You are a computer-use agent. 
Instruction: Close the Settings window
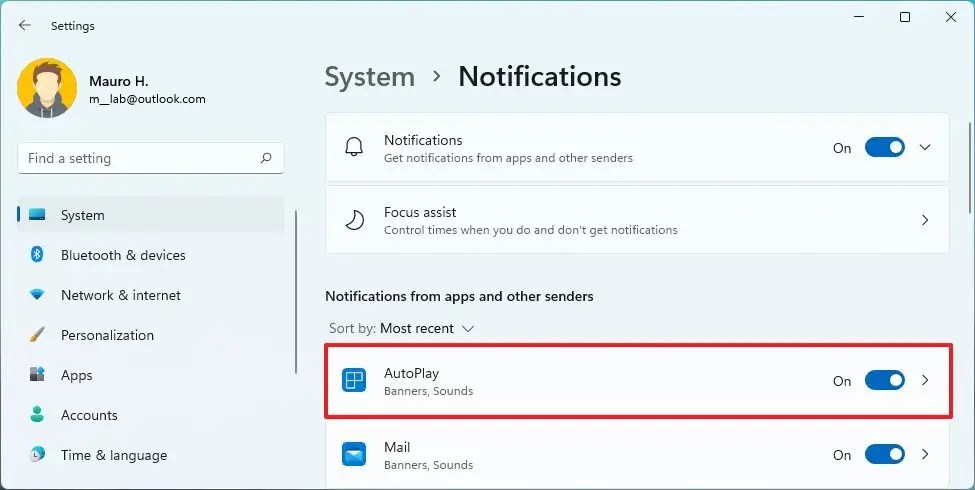point(951,17)
